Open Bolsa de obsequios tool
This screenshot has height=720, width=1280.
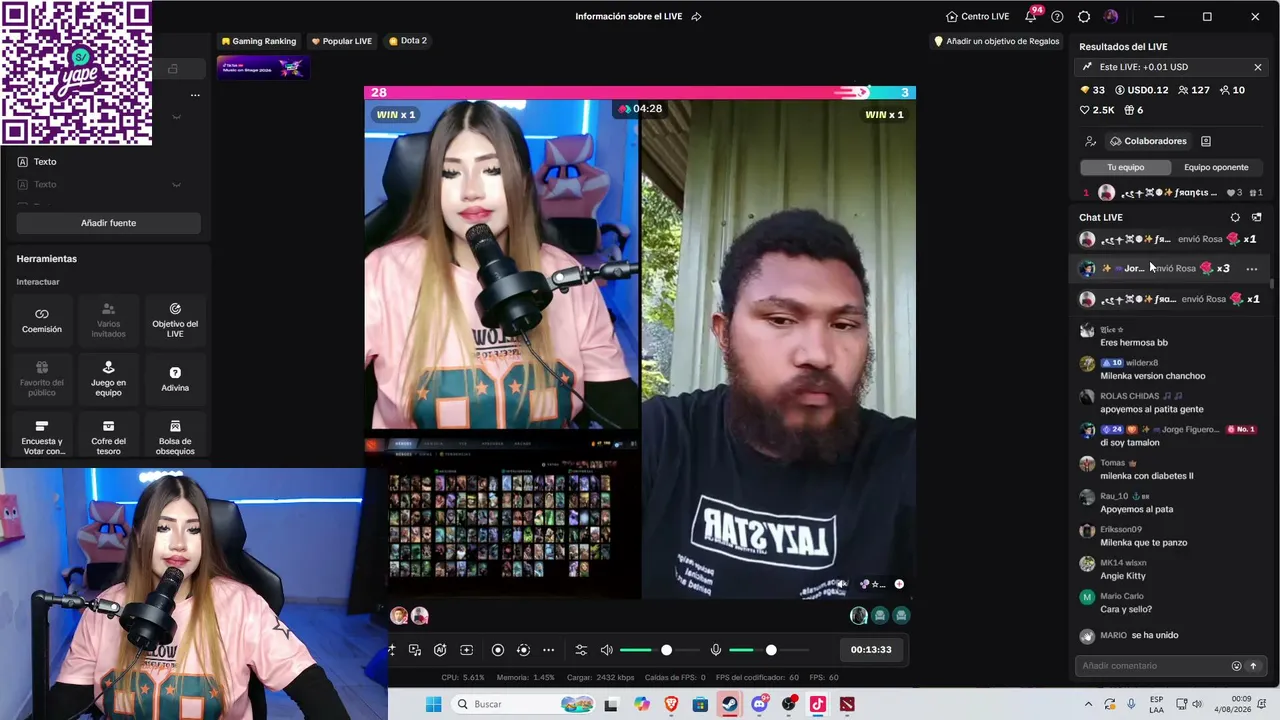[175, 437]
